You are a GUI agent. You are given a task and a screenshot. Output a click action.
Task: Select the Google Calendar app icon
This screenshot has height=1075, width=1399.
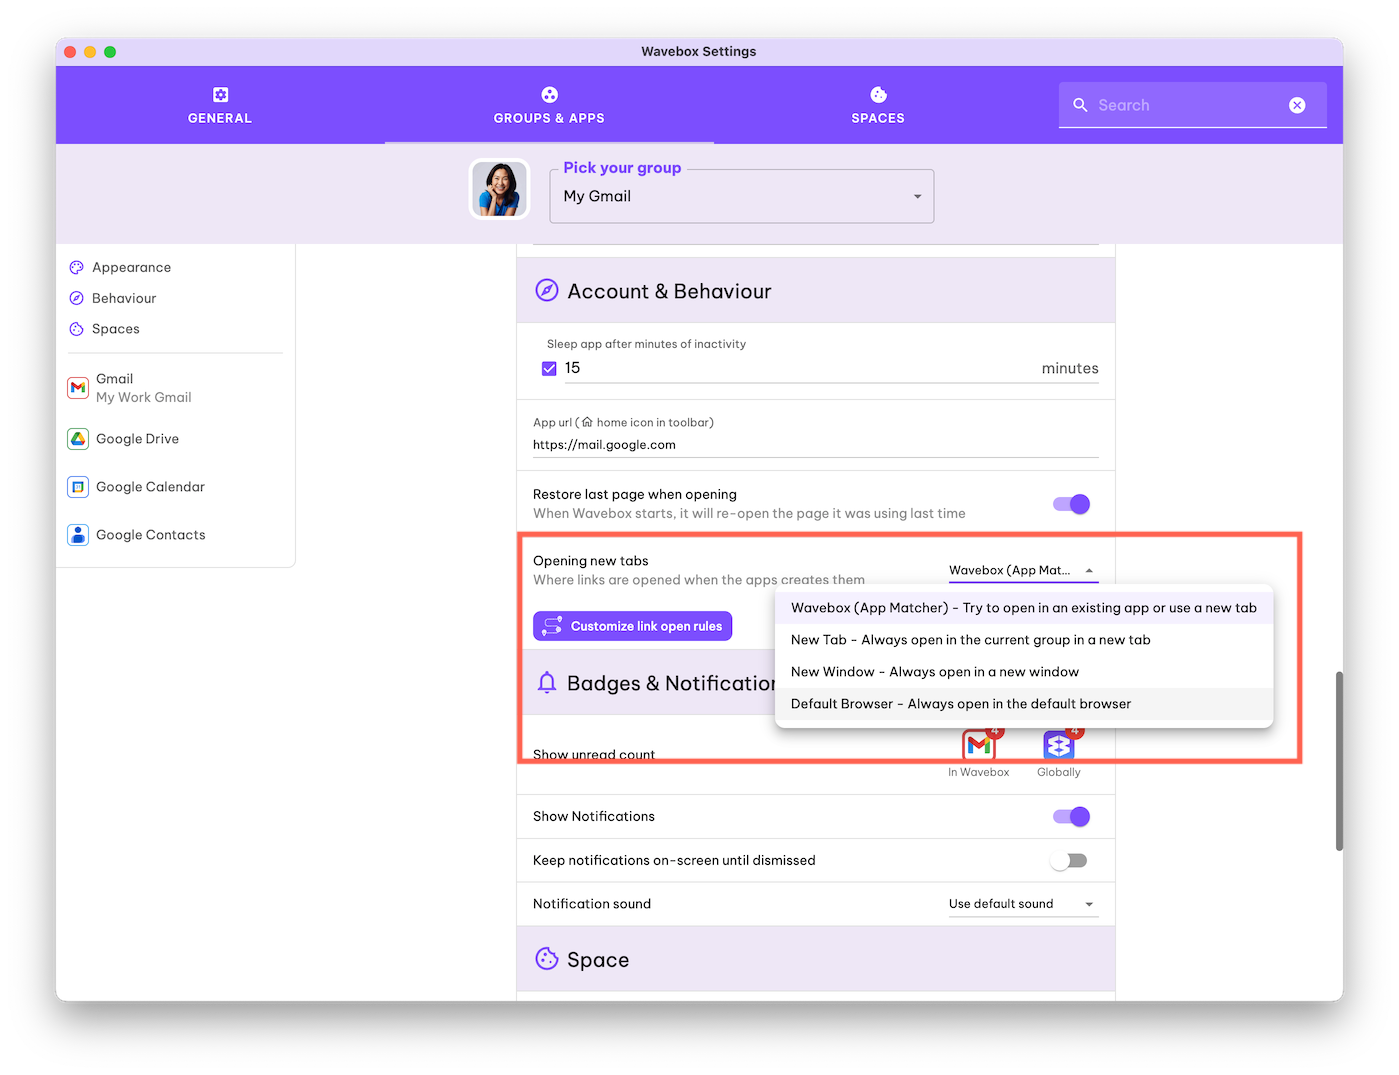click(x=78, y=487)
